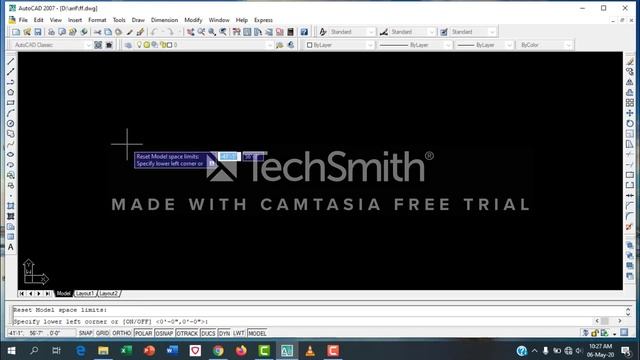
Task: Toggle LWT lineweight display
Action: pos(239,333)
